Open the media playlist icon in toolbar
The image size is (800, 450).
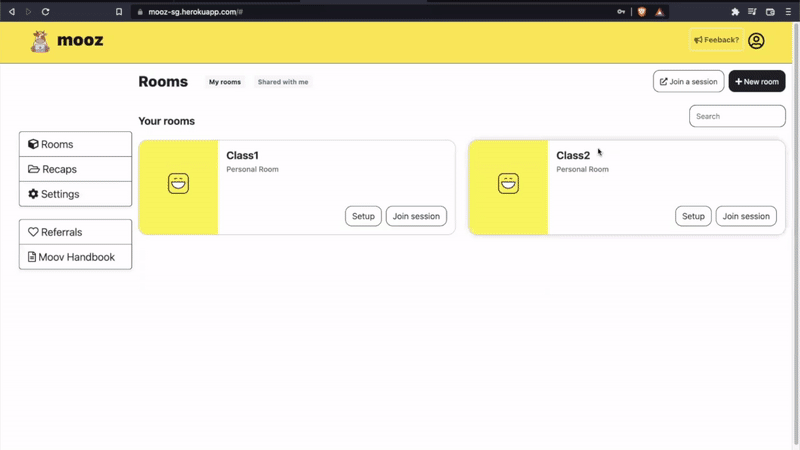(x=752, y=12)
